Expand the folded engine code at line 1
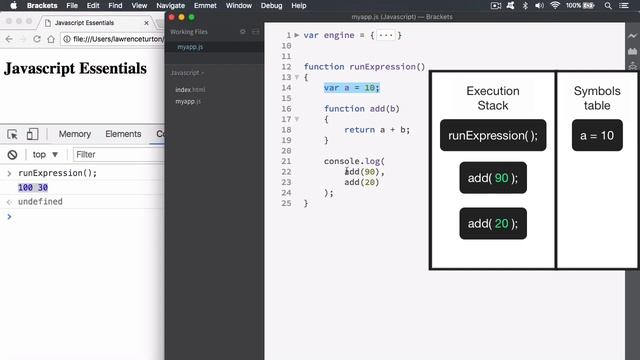This screenshot has height=360, width=640. [297, 35]
